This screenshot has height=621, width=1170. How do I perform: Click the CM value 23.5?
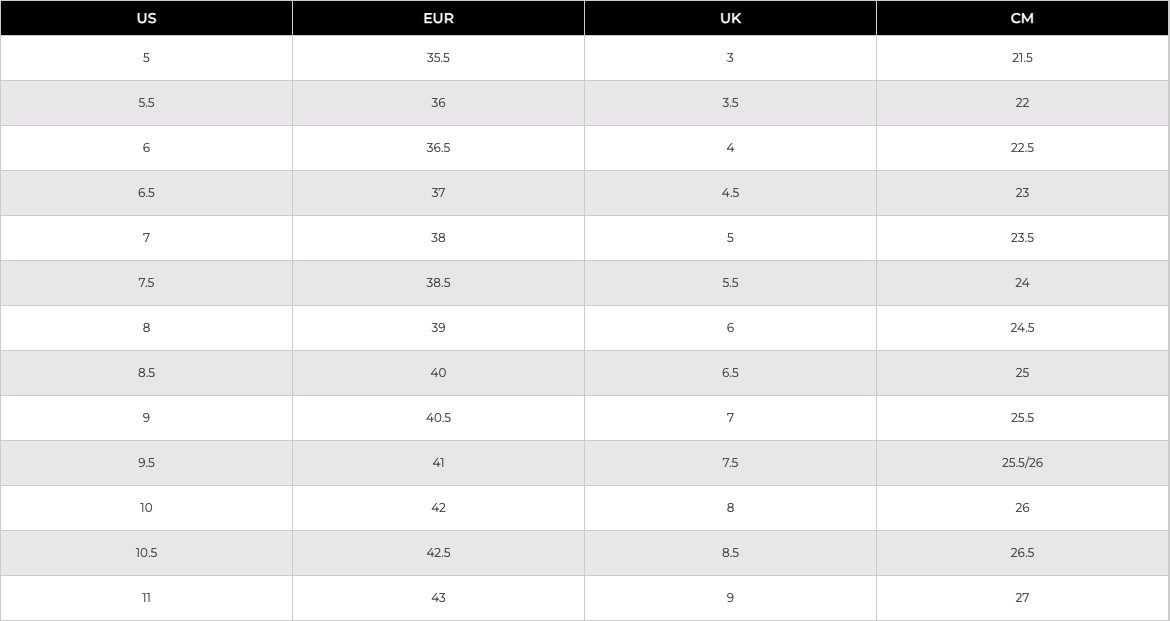[1022, 238]
